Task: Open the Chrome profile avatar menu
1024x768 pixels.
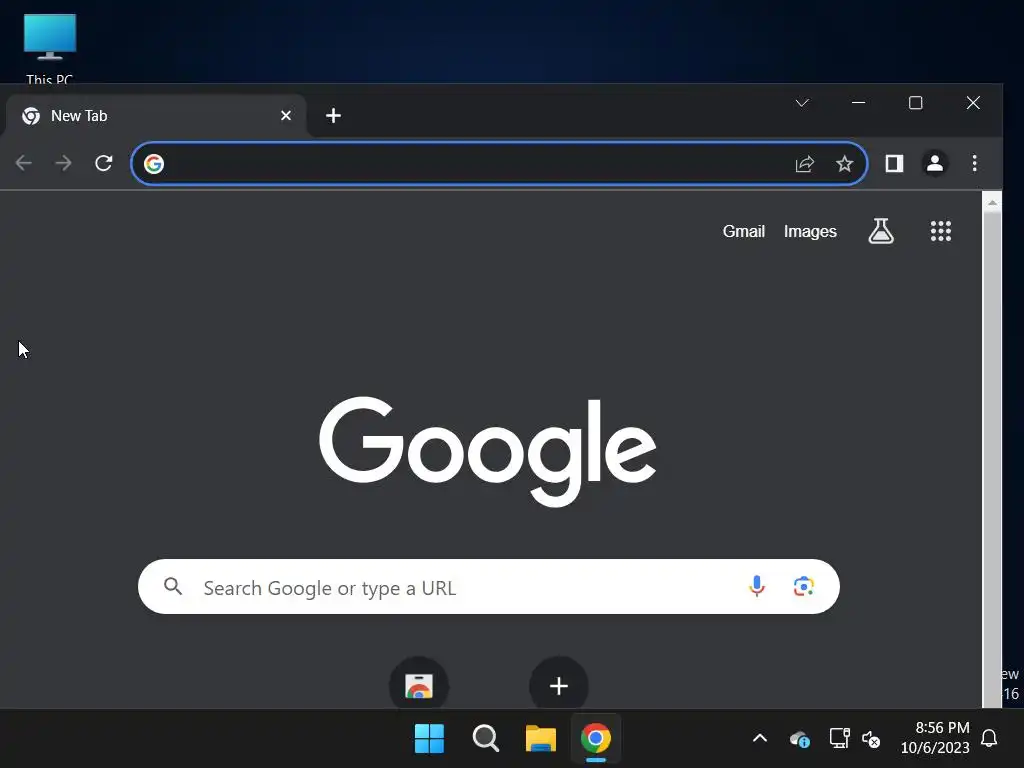Action: 935,163
